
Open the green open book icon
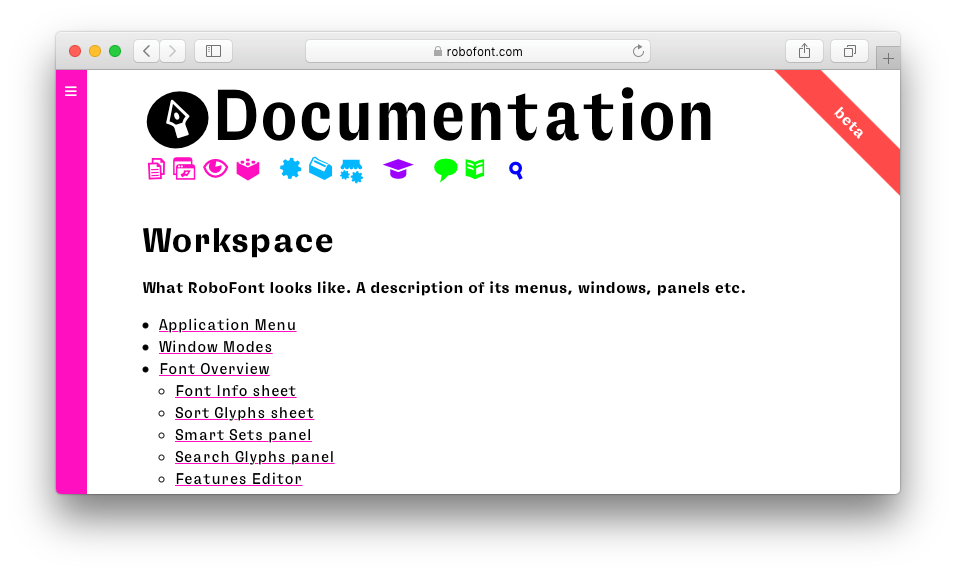click(x=475, y=168)
